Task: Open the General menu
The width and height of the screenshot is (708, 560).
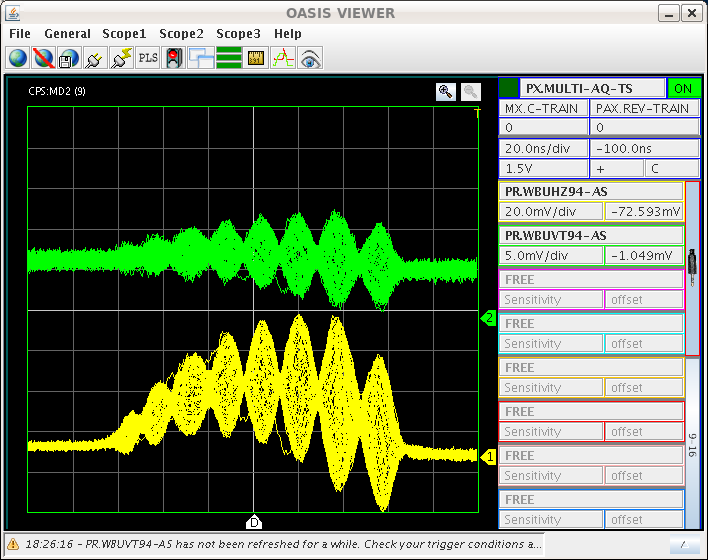Action: (67, 34)
